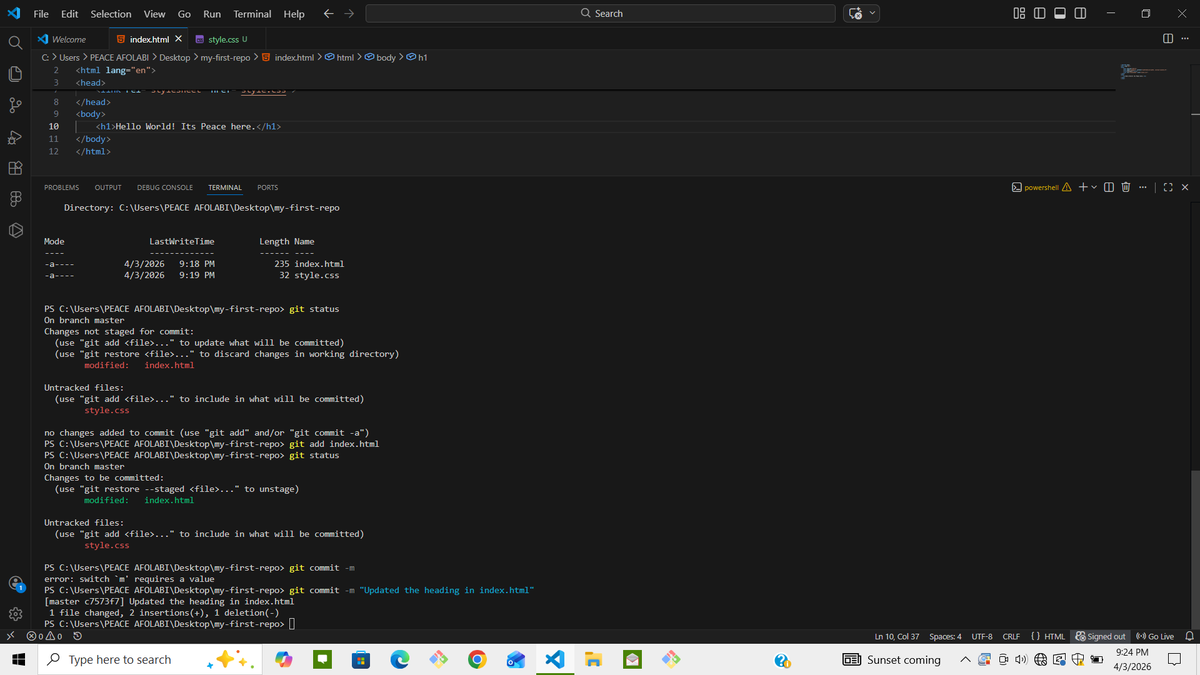Screen dimensions: 1200x675
Task: Kill the terminal with trash icon
Action: pos(1126,187)
